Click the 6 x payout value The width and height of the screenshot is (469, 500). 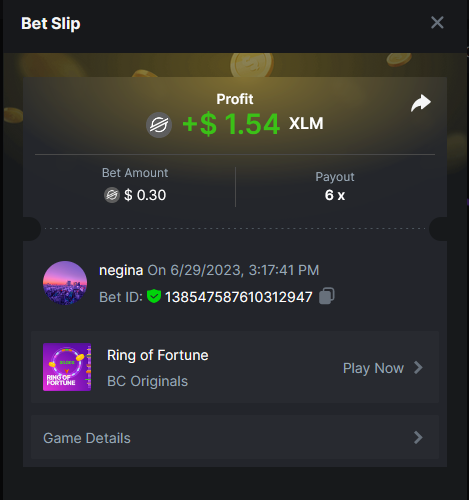click(335, 195)
